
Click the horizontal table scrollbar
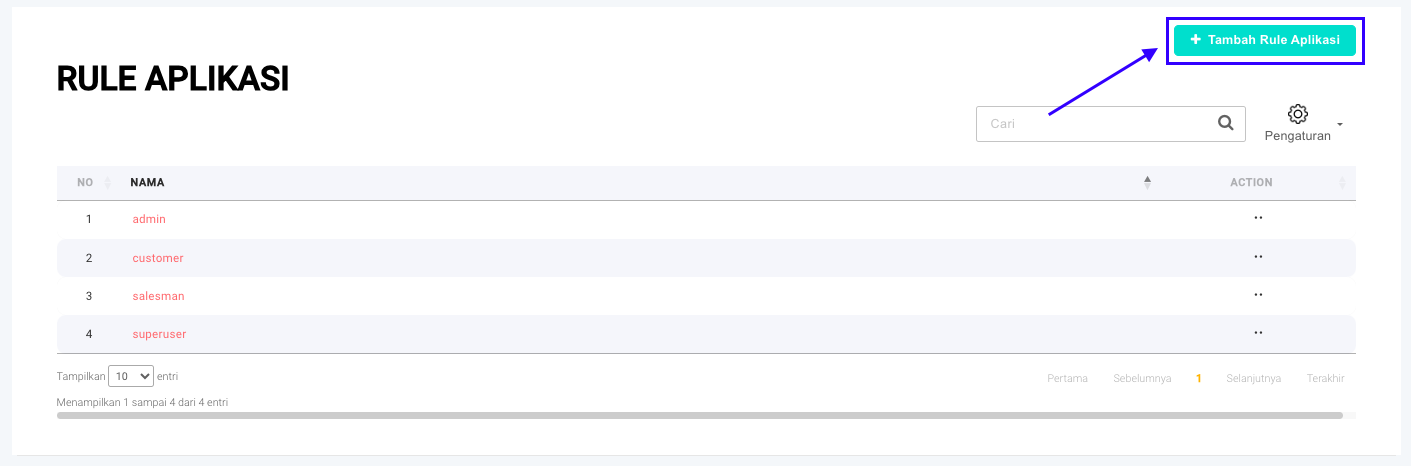coord(700,415)
